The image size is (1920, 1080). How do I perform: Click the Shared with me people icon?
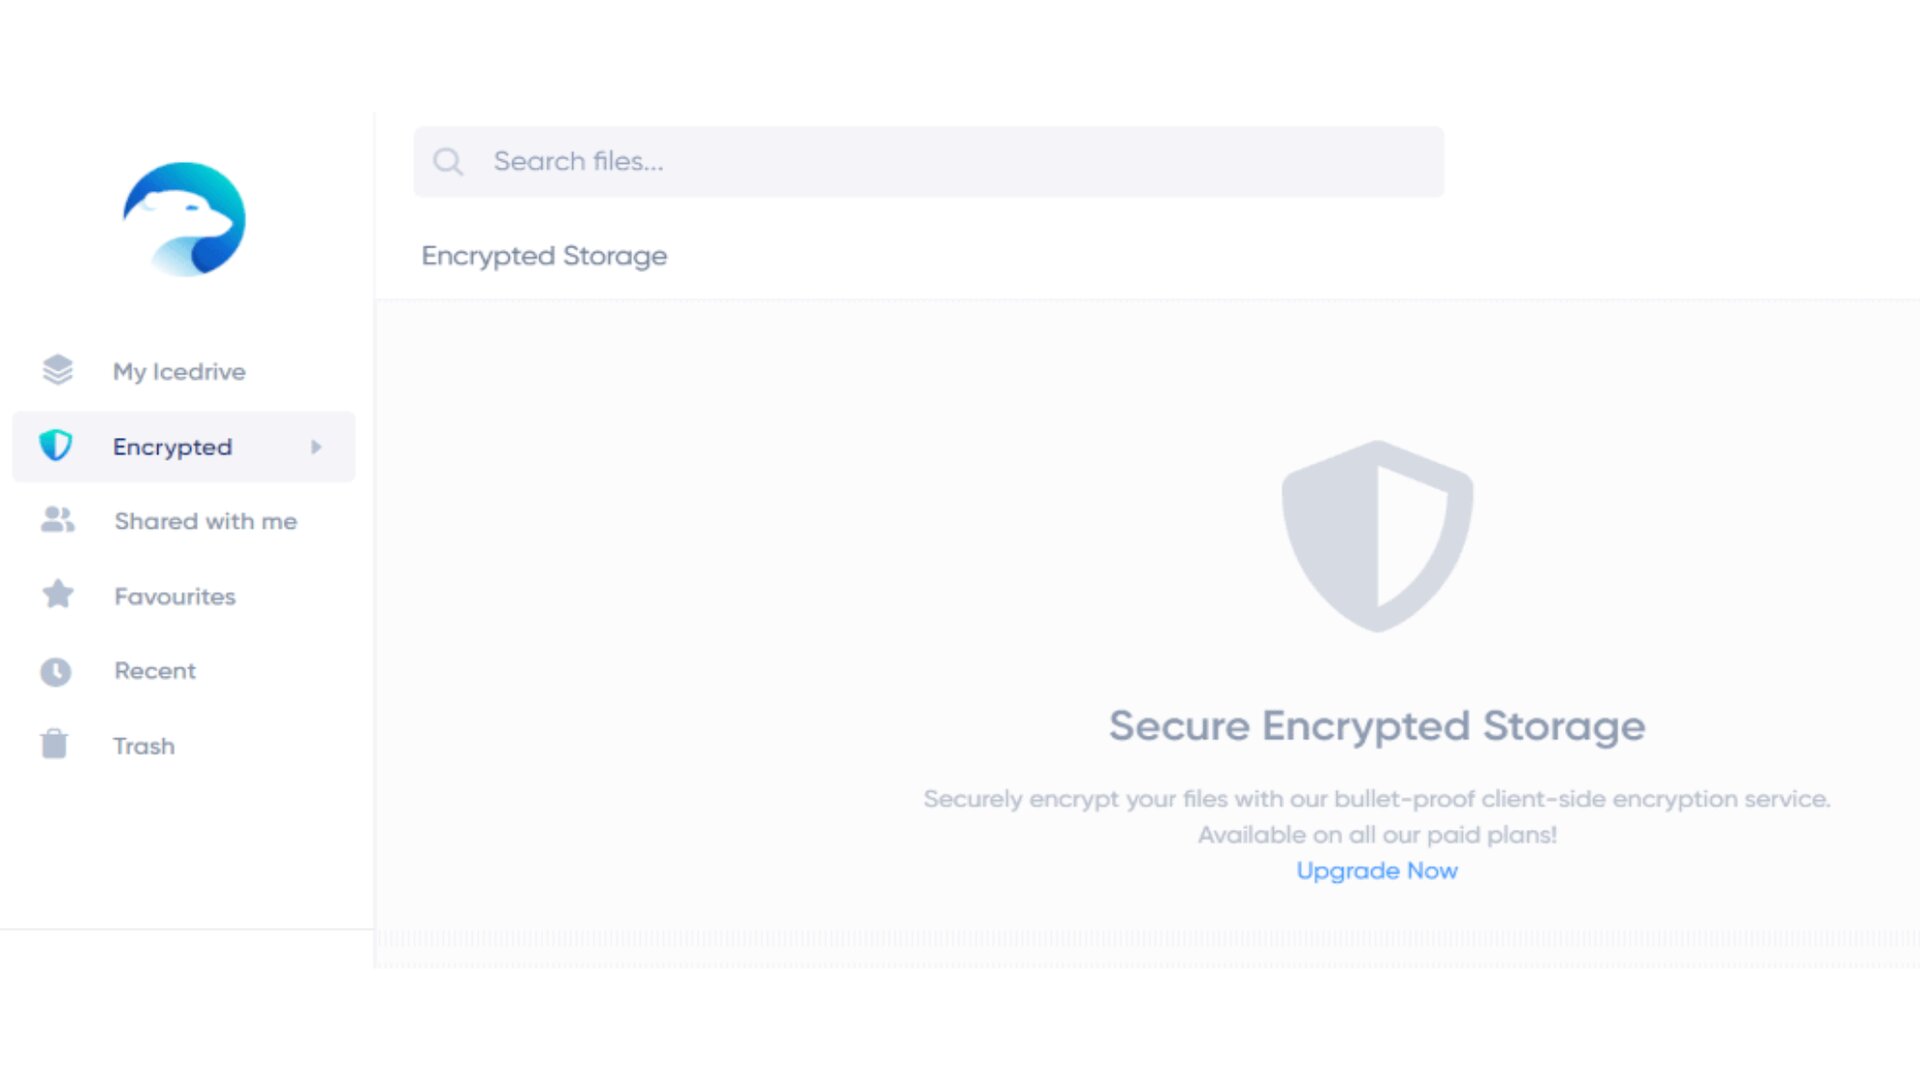point(58,520)
